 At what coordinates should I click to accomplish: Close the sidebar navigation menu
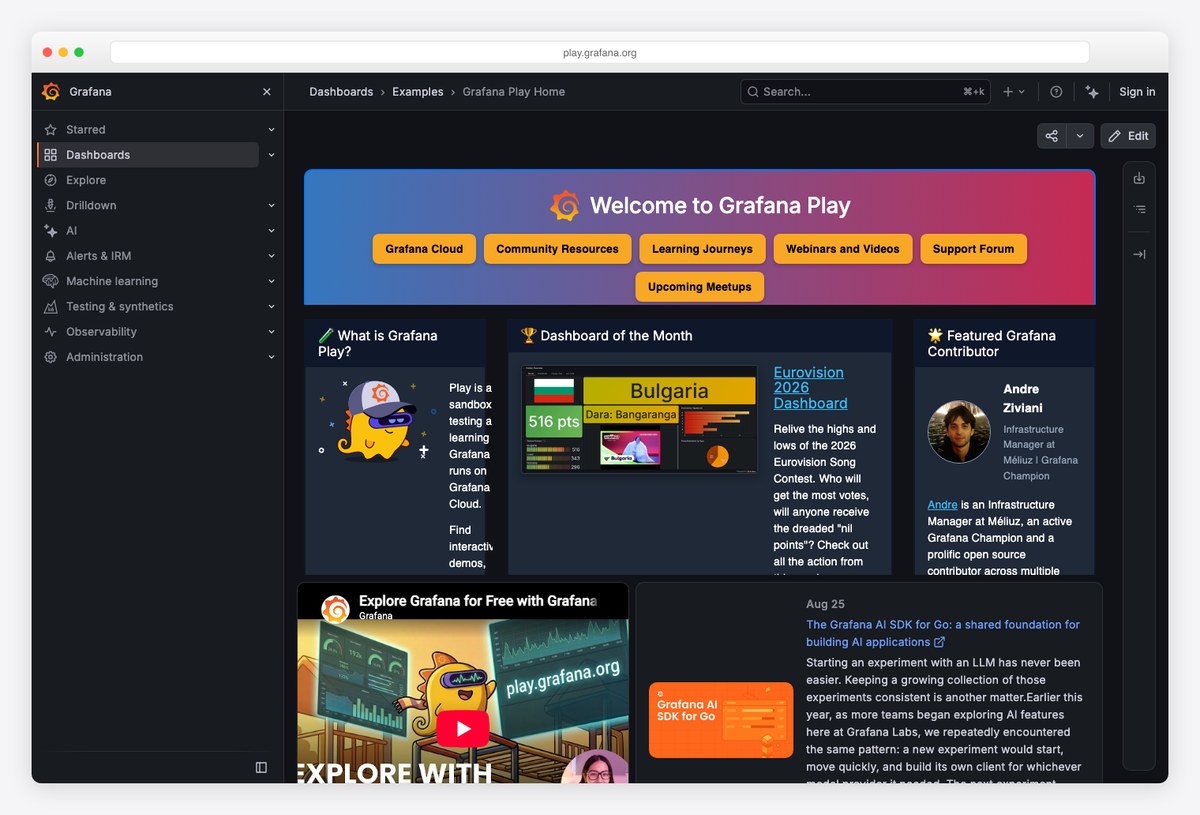click(x=266, y=92)
